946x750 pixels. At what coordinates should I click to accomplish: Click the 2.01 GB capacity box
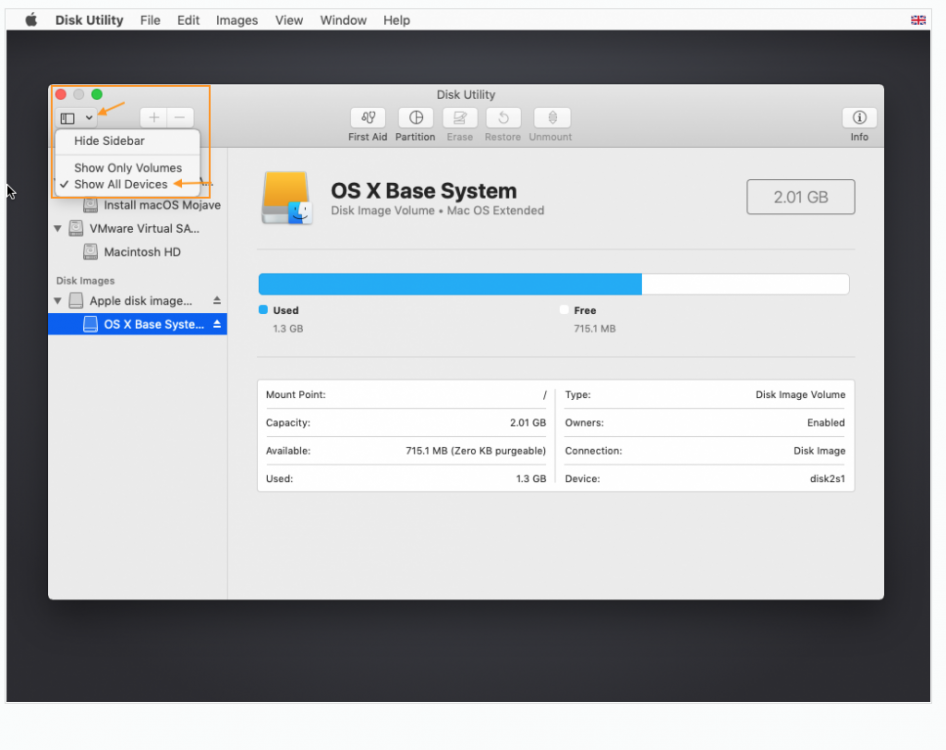[x=801, y=197]
